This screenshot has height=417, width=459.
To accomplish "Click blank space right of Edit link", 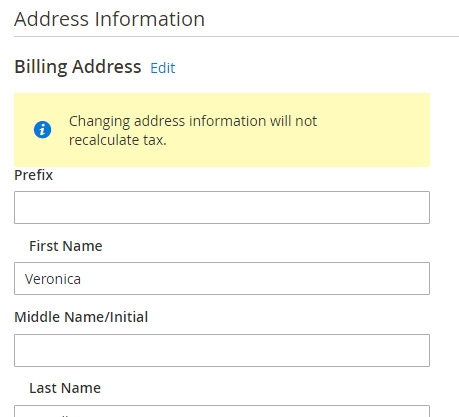I will [300, 68].
